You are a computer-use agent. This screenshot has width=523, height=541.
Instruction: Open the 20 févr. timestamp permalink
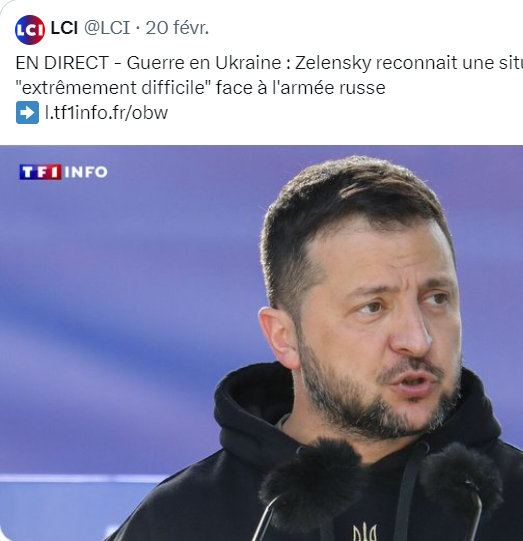177,27
